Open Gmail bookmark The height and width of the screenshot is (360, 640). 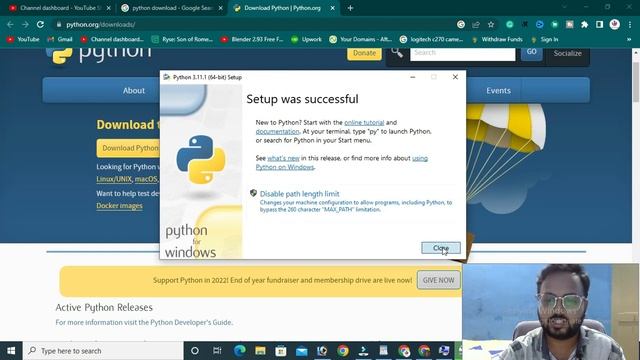(x=60, y=39)
